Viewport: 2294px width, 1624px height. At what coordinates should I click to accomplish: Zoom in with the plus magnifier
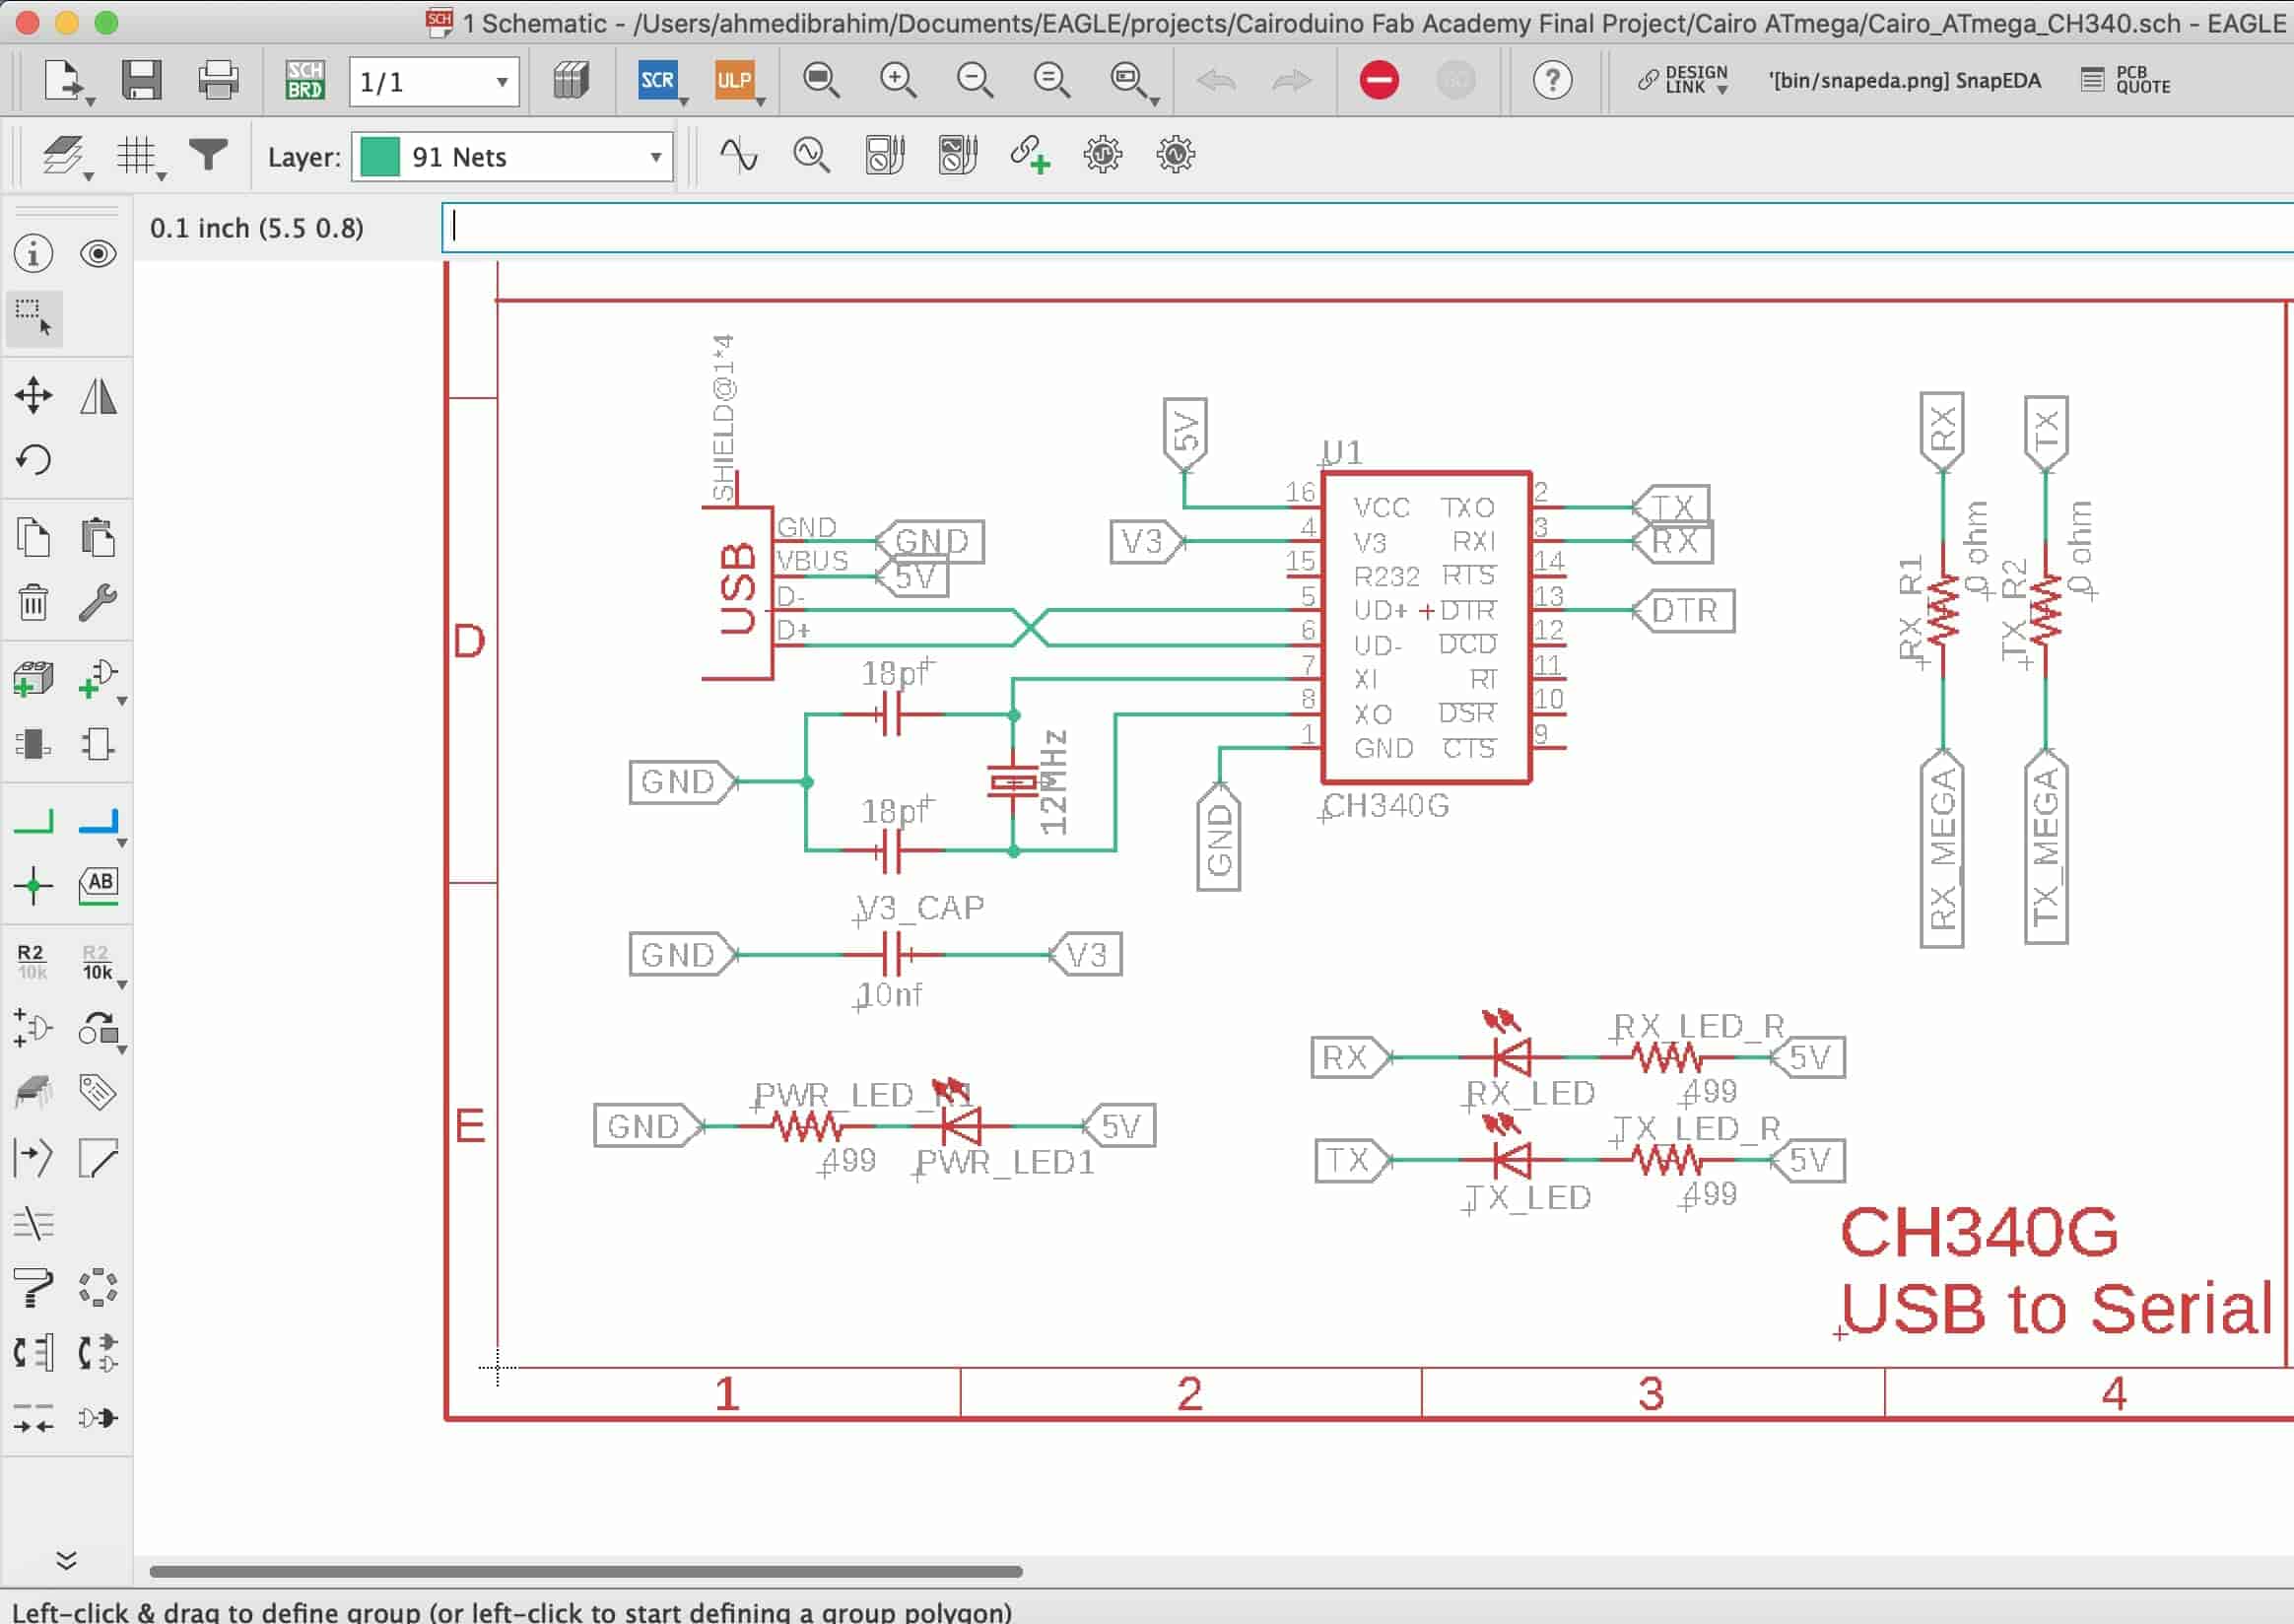(x=898, y=80)
